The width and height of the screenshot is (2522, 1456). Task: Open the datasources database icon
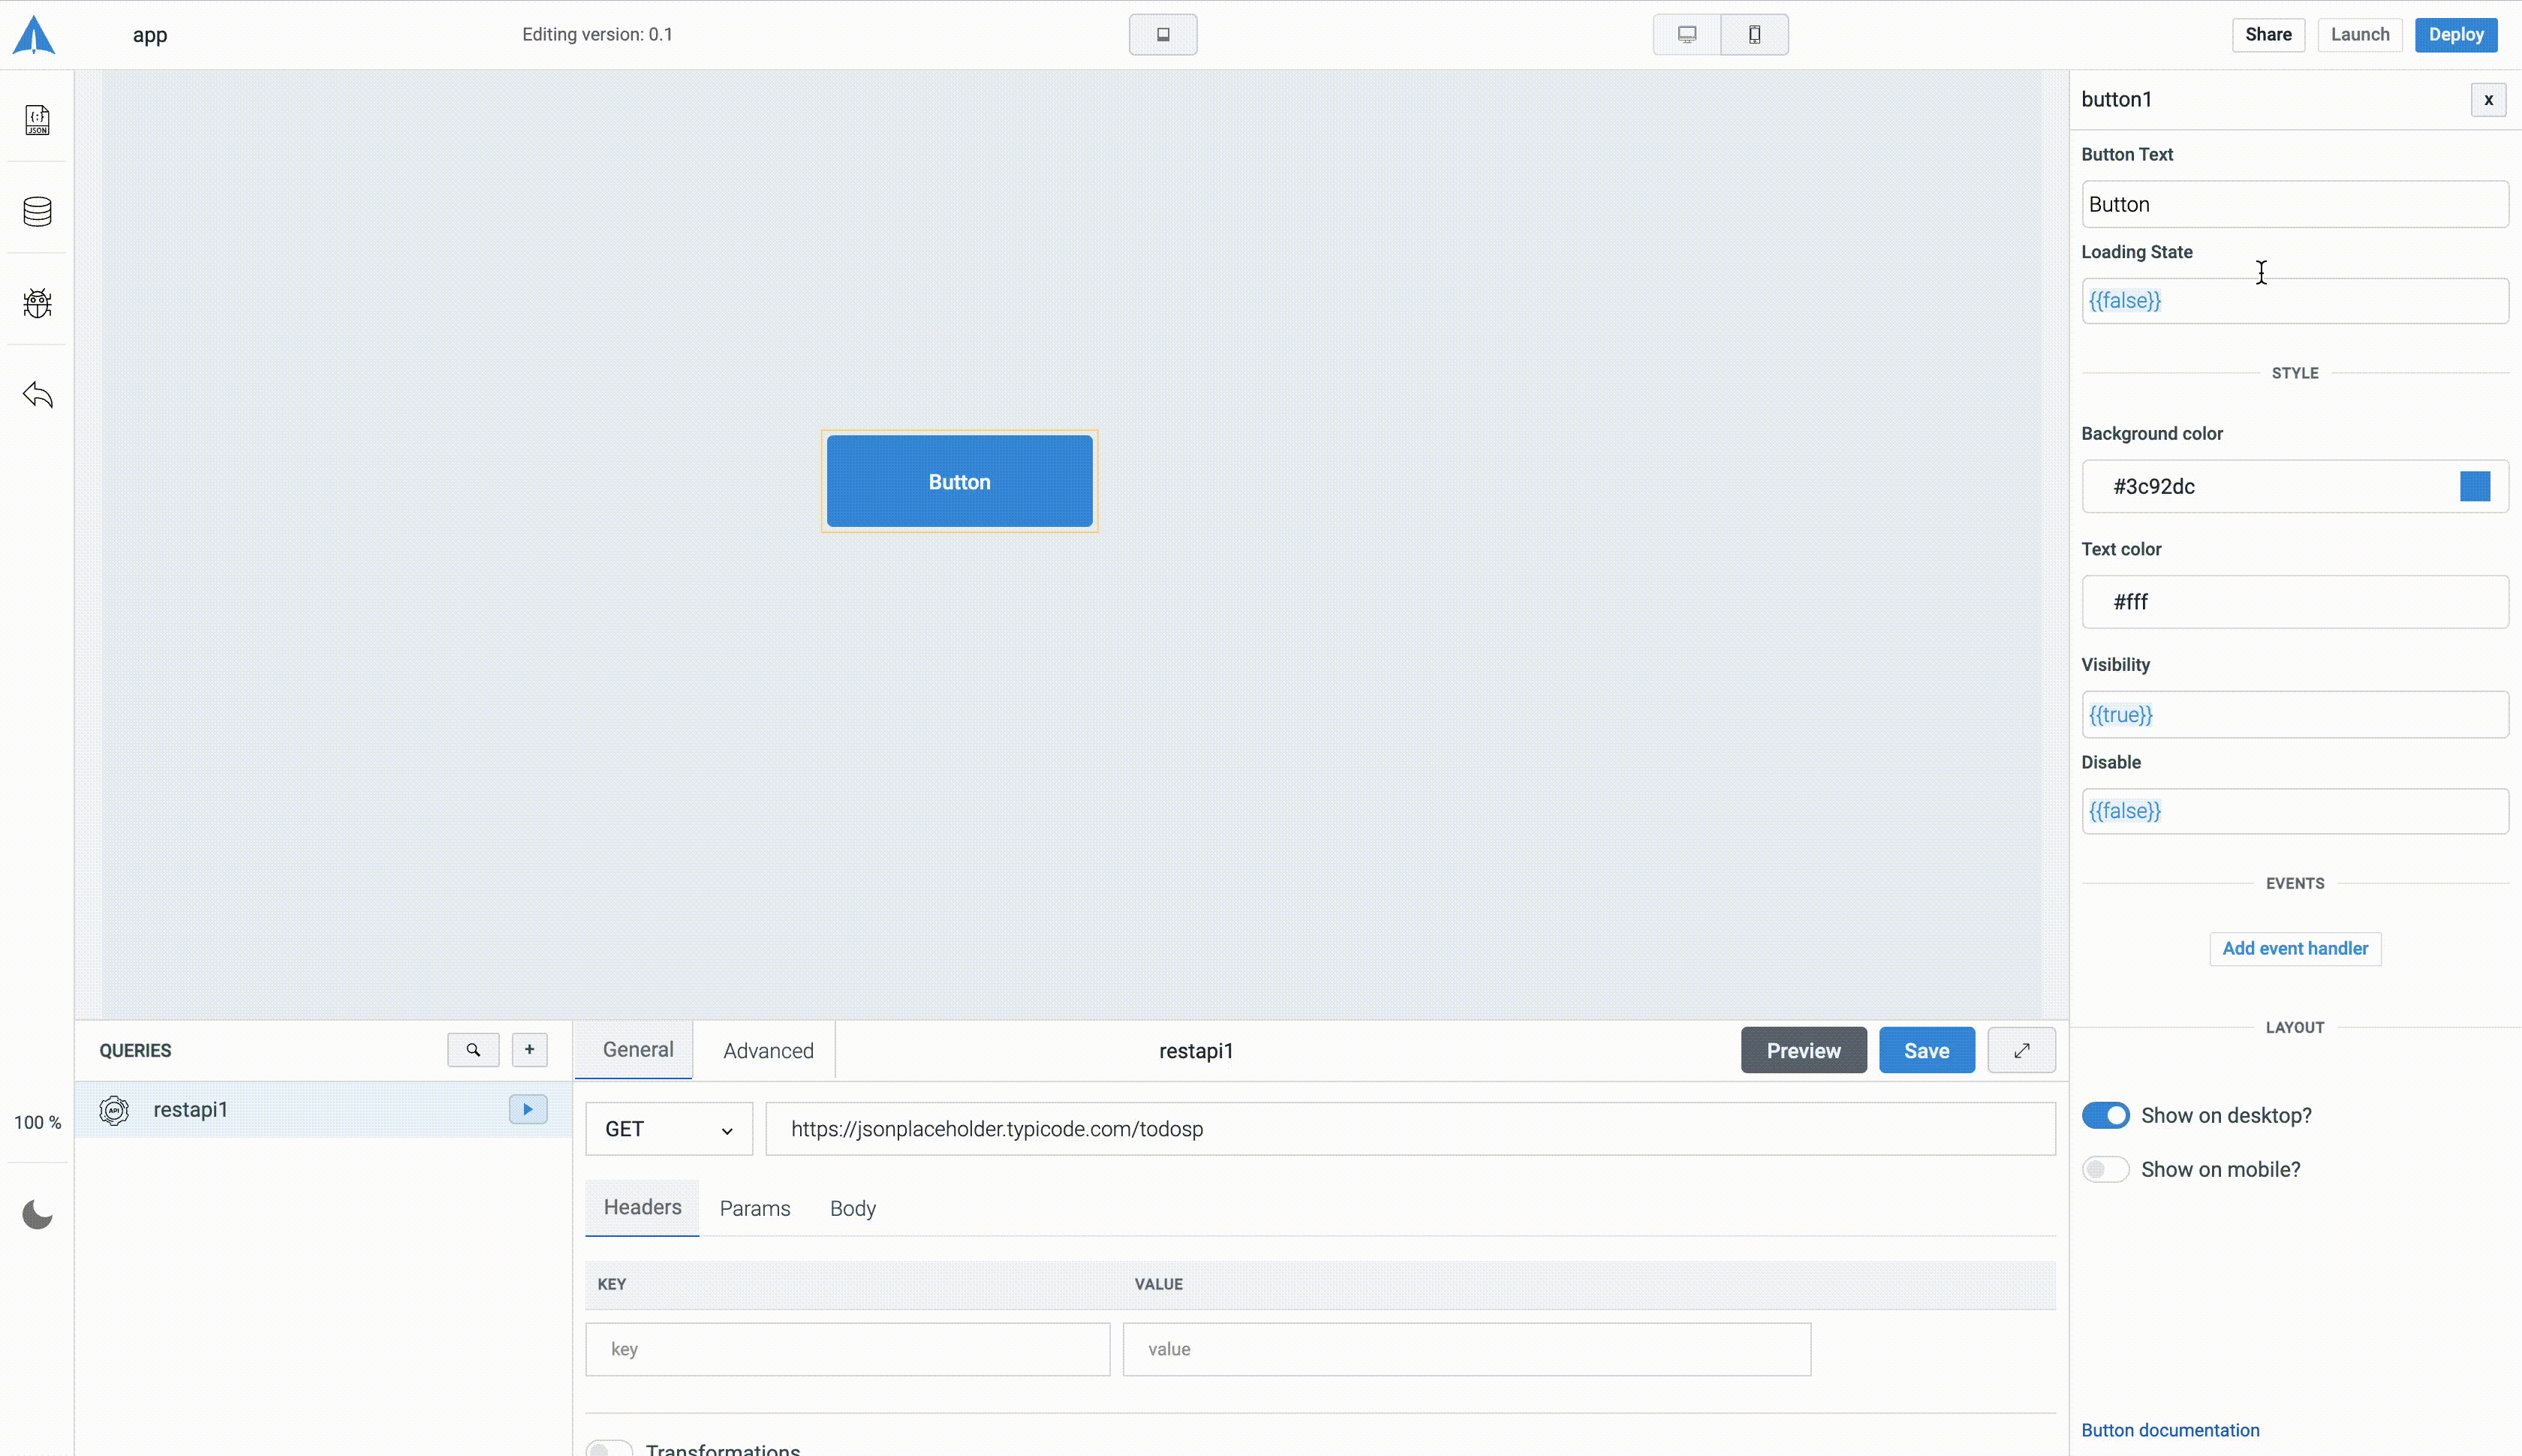coord(37,211)
